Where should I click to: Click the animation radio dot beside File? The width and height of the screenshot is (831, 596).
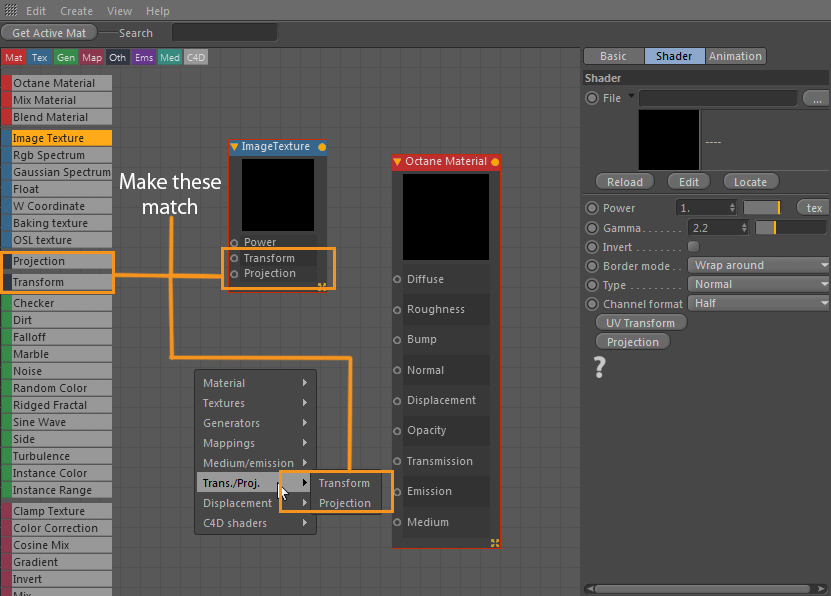coord(592,98)
